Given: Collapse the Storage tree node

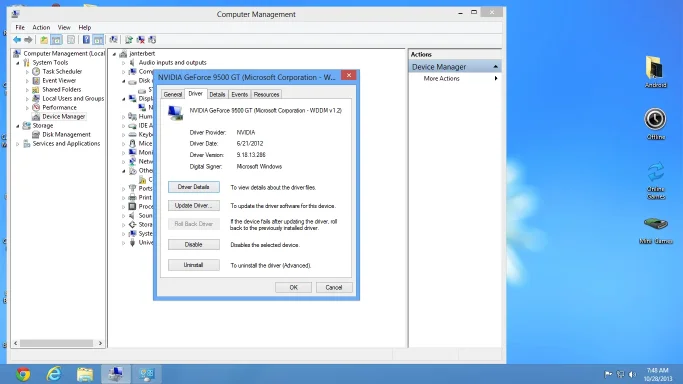Looking at the screenshot, I should [18, 126].
